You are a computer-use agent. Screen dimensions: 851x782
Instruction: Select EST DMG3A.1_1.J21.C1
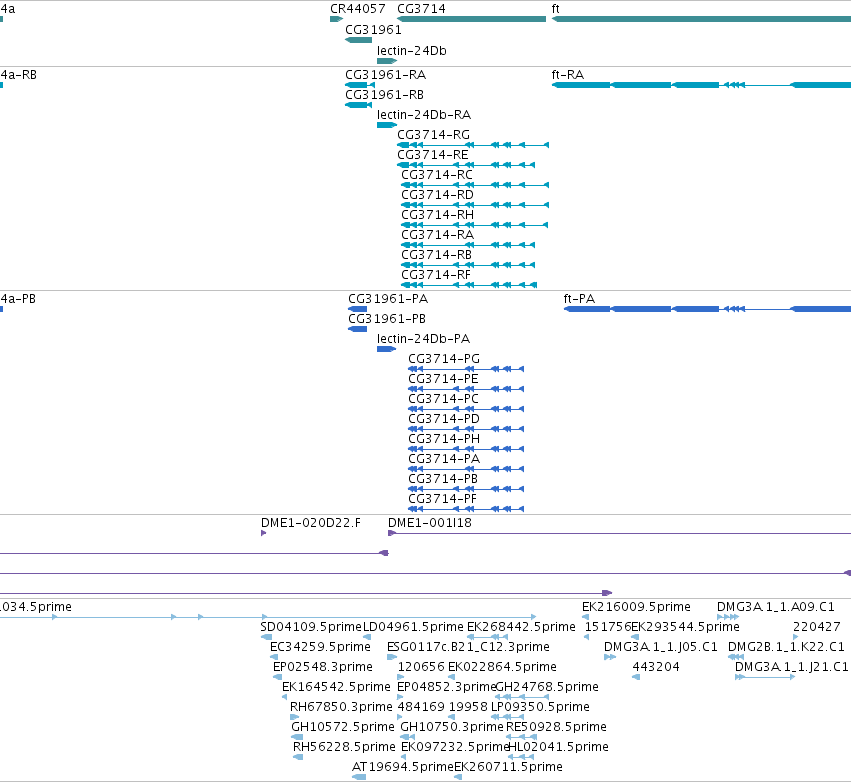point(765,677)
